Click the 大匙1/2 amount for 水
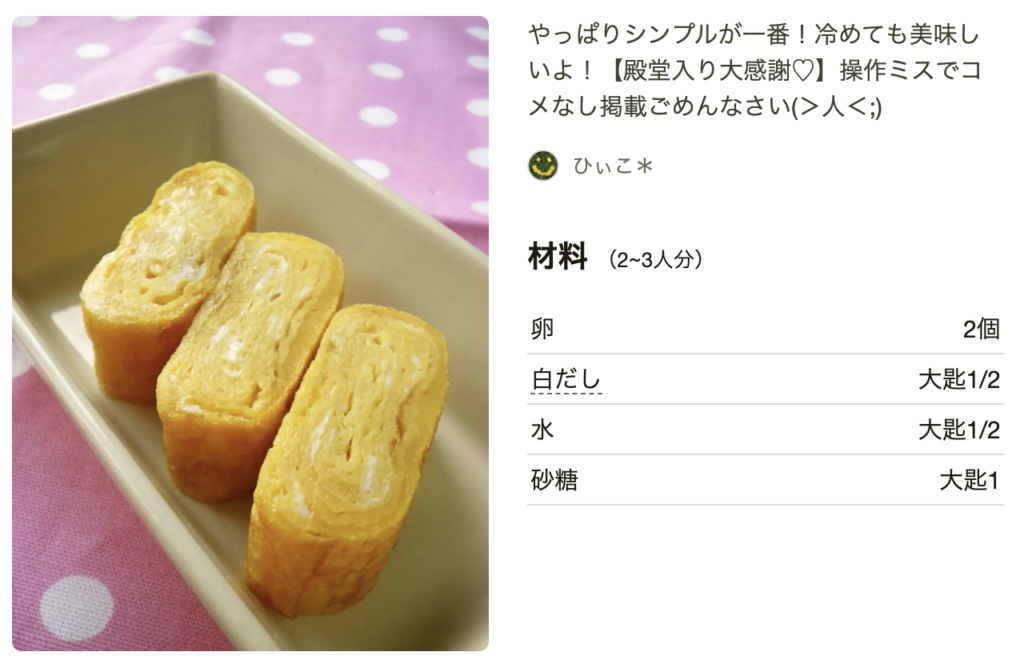The width and height of the screenshot is (1024, 672). coord(959,430)
